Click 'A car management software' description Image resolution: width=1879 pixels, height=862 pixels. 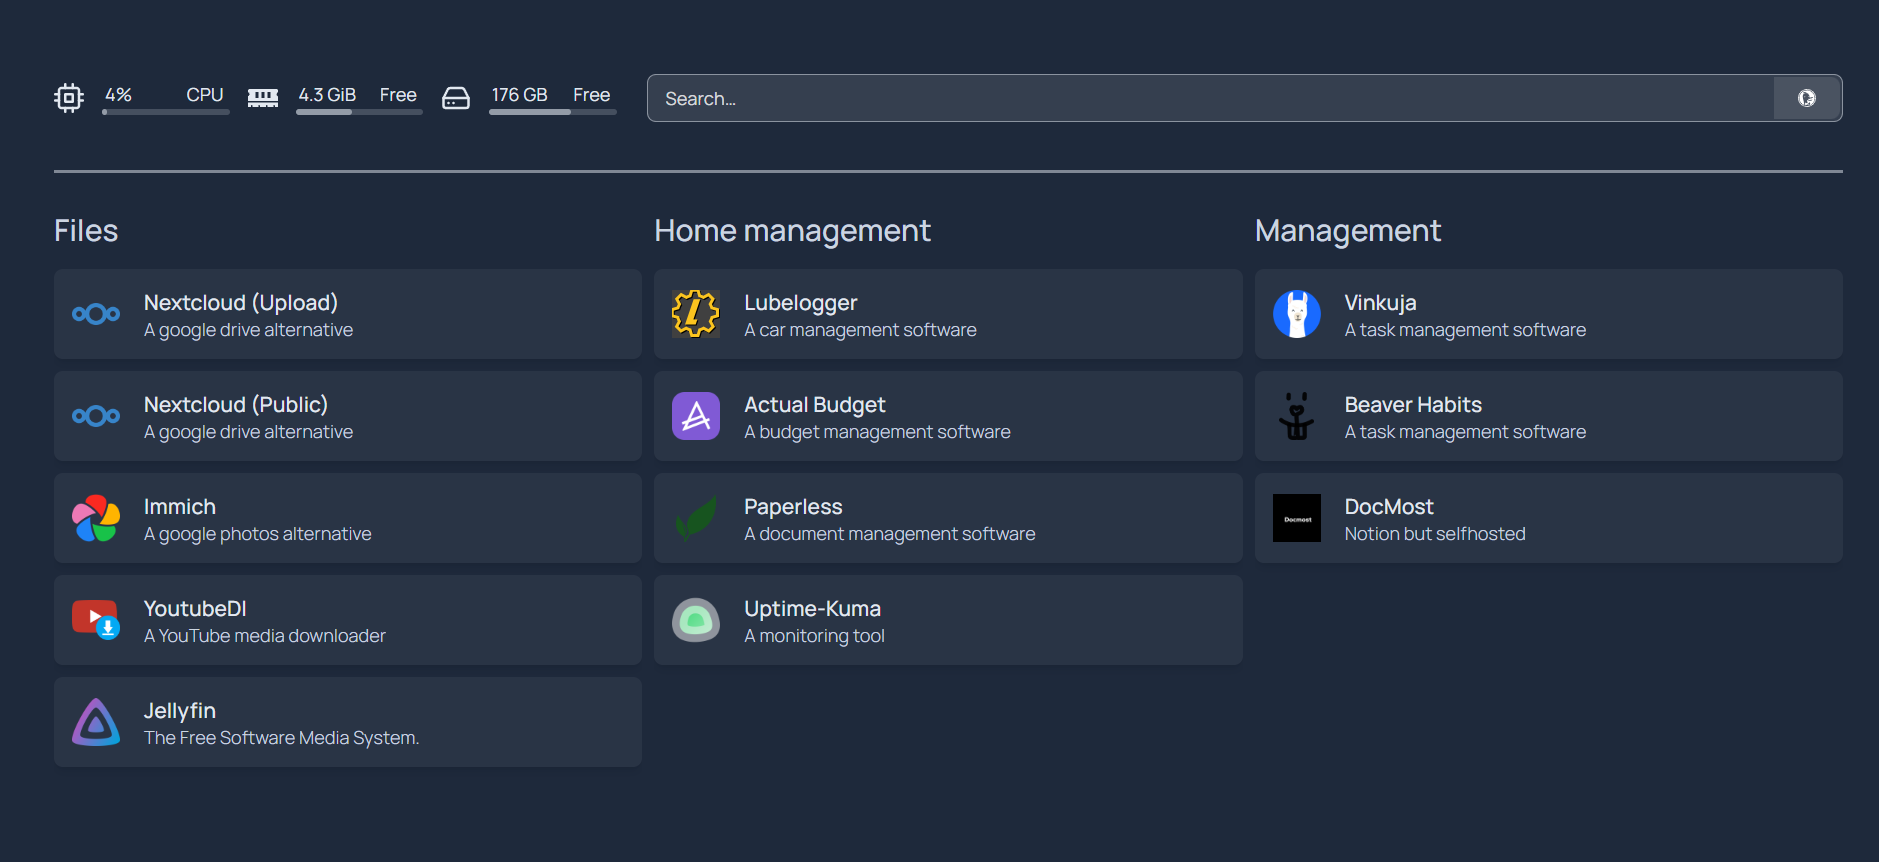tap(860, 330)
